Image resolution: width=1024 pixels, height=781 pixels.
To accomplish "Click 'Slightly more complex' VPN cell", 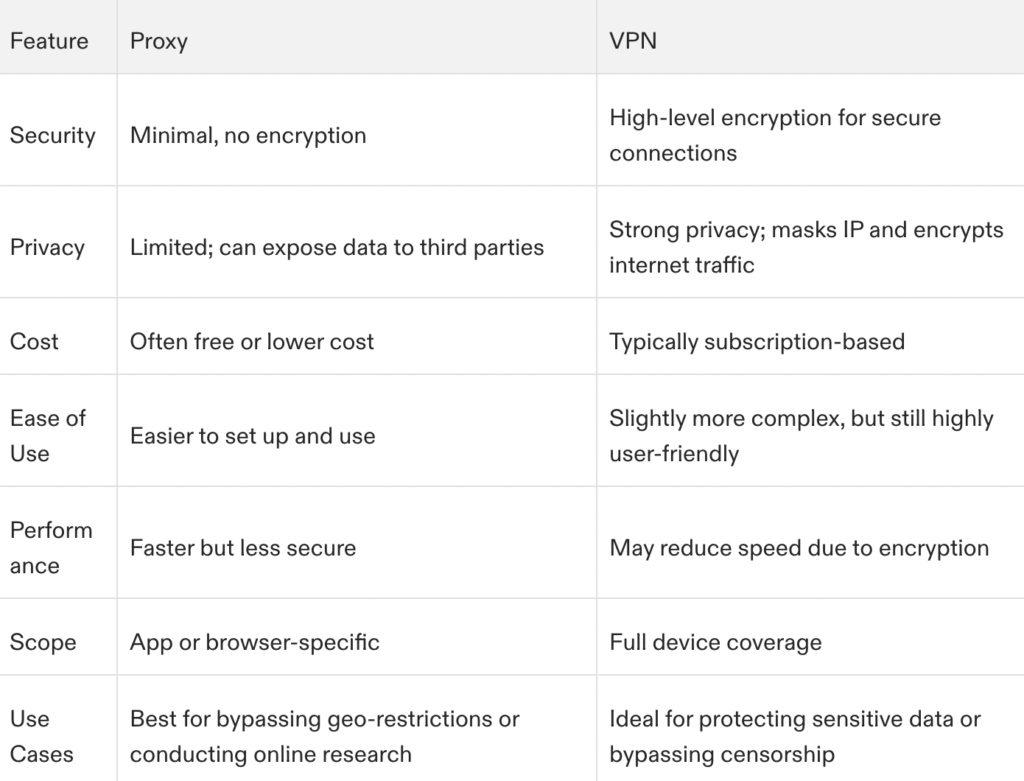I will pyautogui.click(x=801, y=436).
